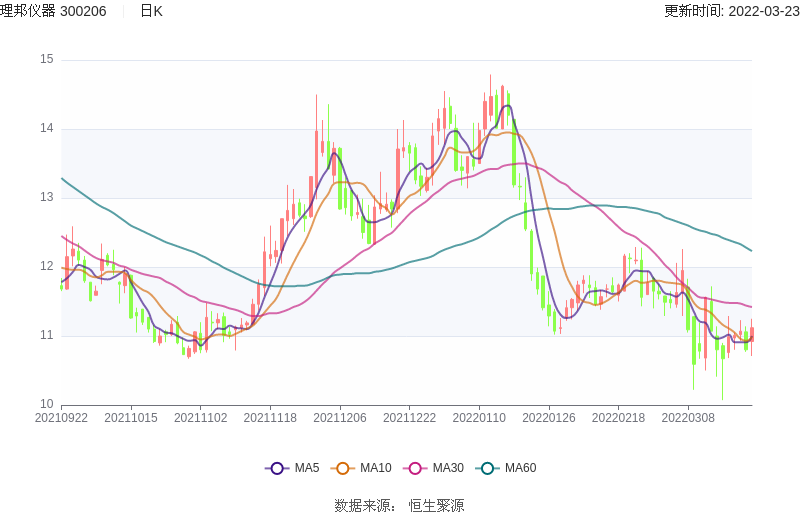Hide the MA10 series via its text label
The image size is (800, 517).
[376, 468]
